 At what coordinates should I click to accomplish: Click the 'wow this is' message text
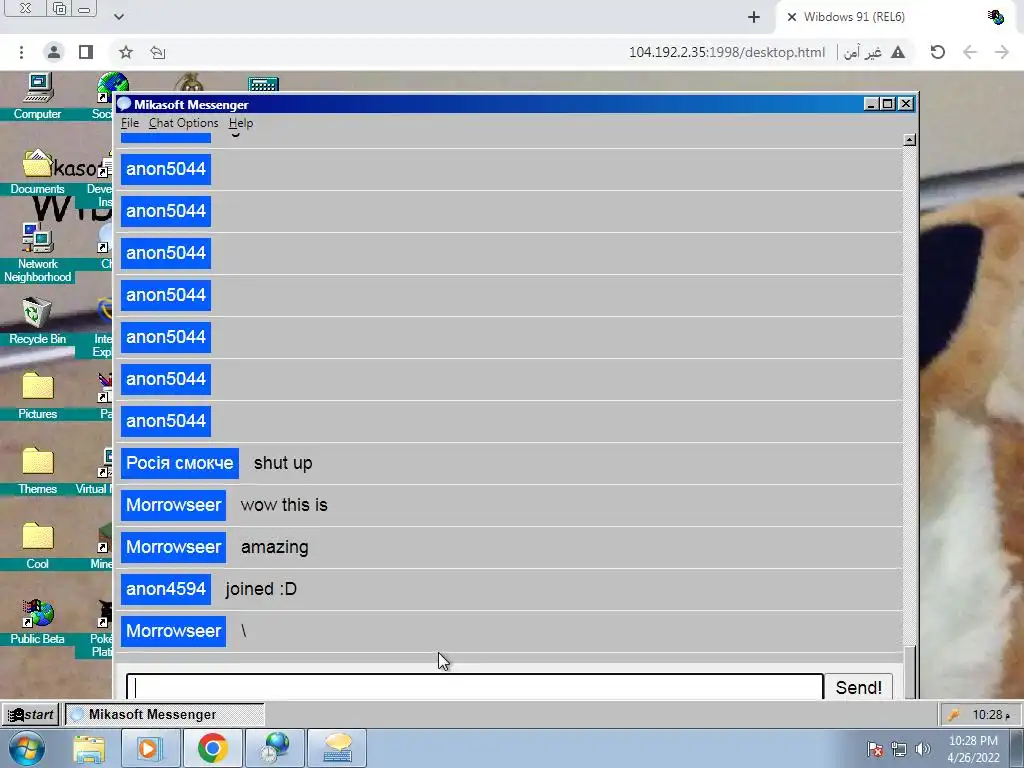pyautogui.click(x=284, y=505)
